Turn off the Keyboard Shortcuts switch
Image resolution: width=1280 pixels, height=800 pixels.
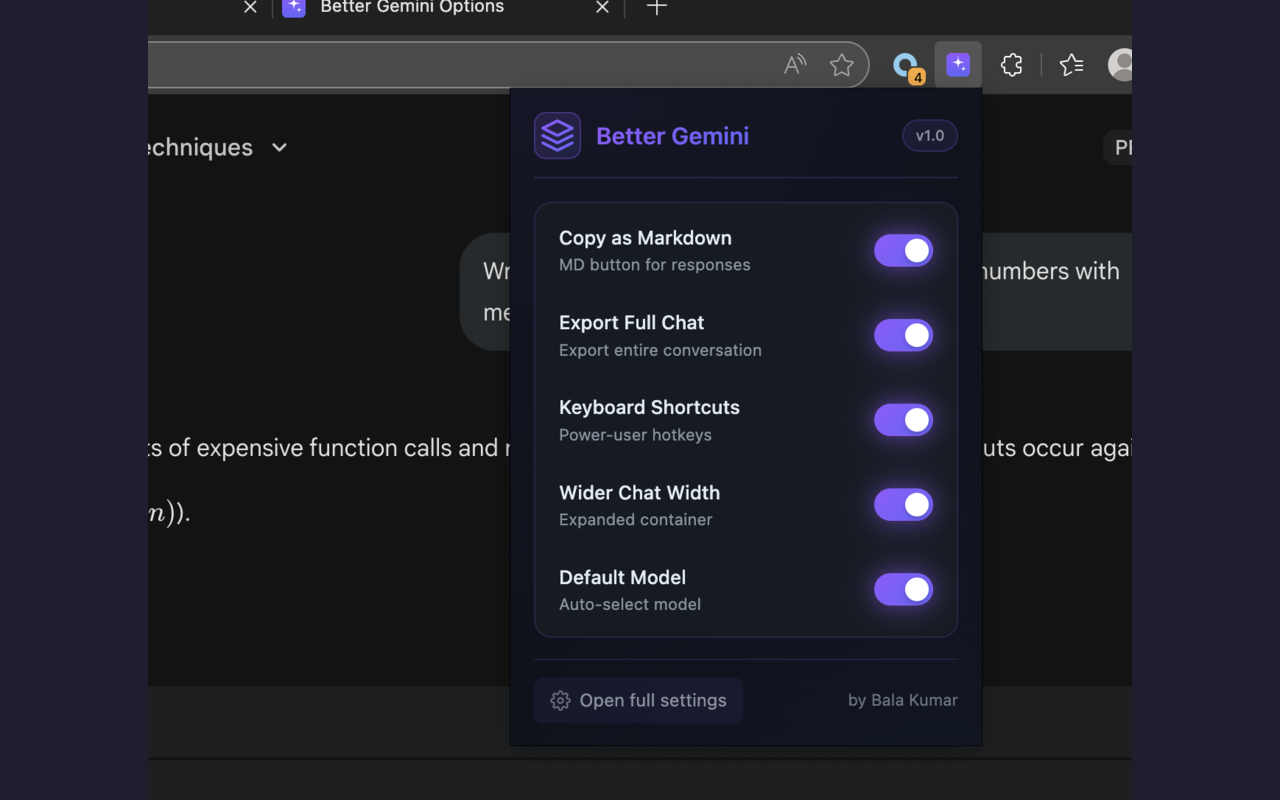click(903, 420)
